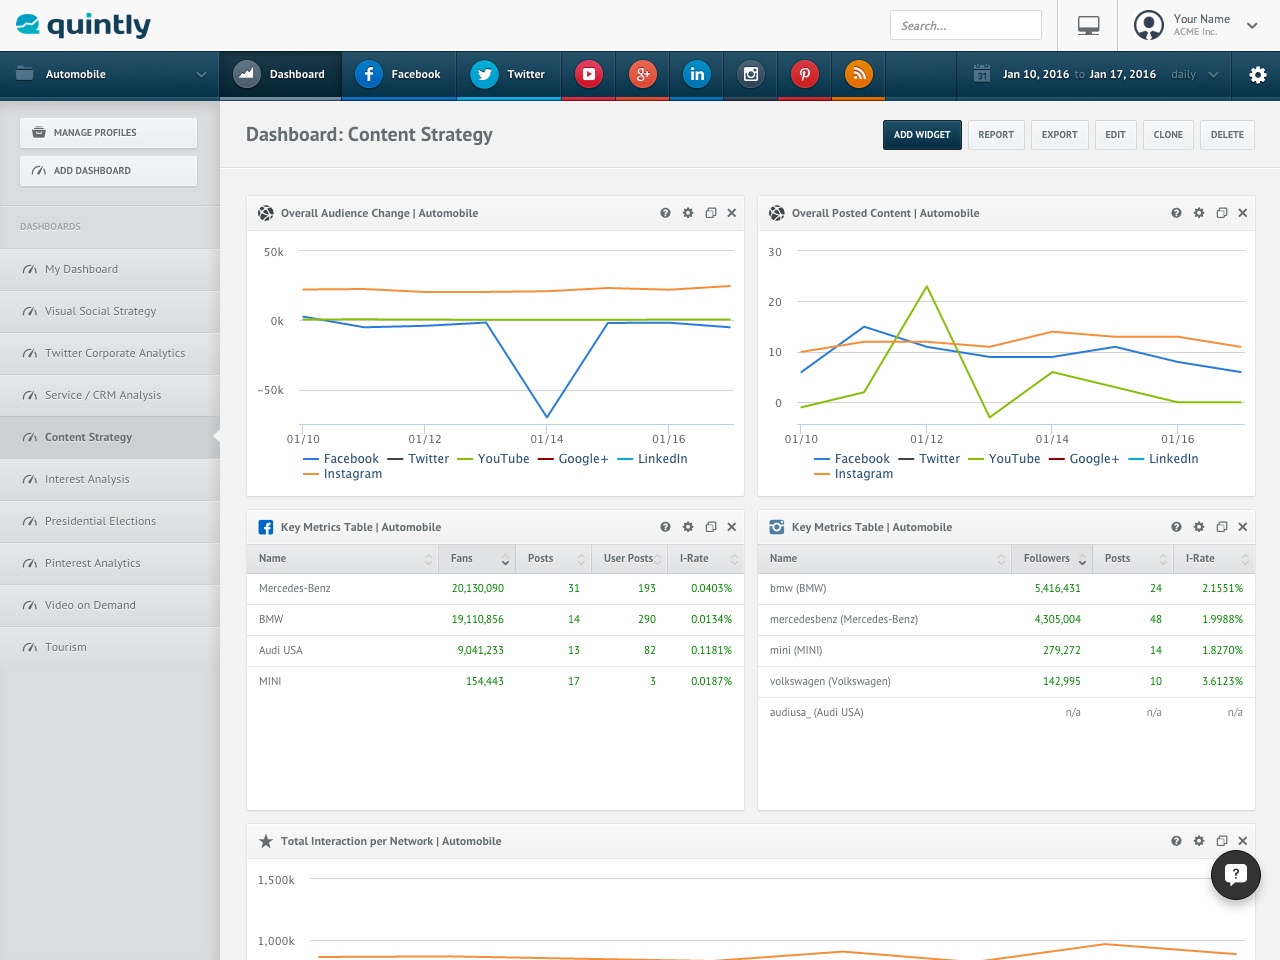Click the Manage Profiles button
This screenshot has width=1280, height=960.
coord(108,133)
